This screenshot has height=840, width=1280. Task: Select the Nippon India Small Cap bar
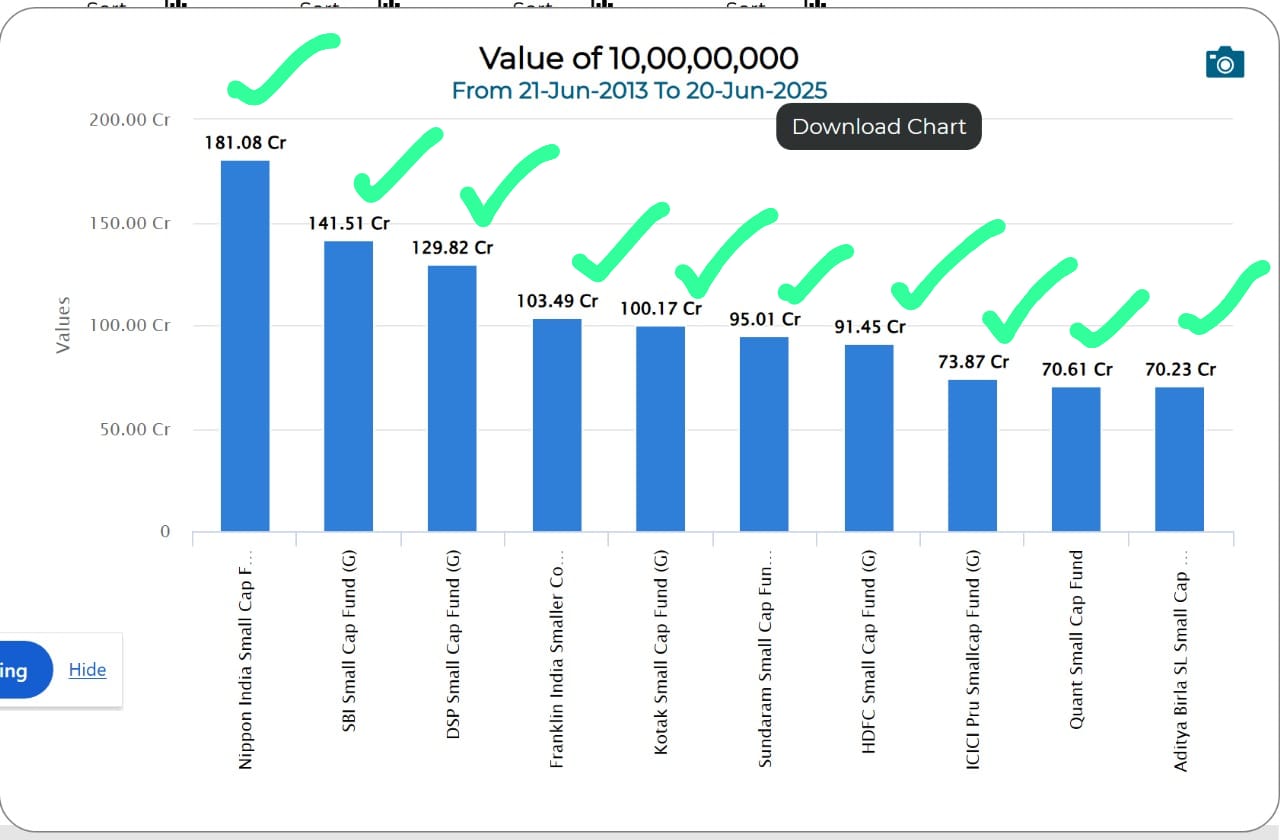(244, 350)
